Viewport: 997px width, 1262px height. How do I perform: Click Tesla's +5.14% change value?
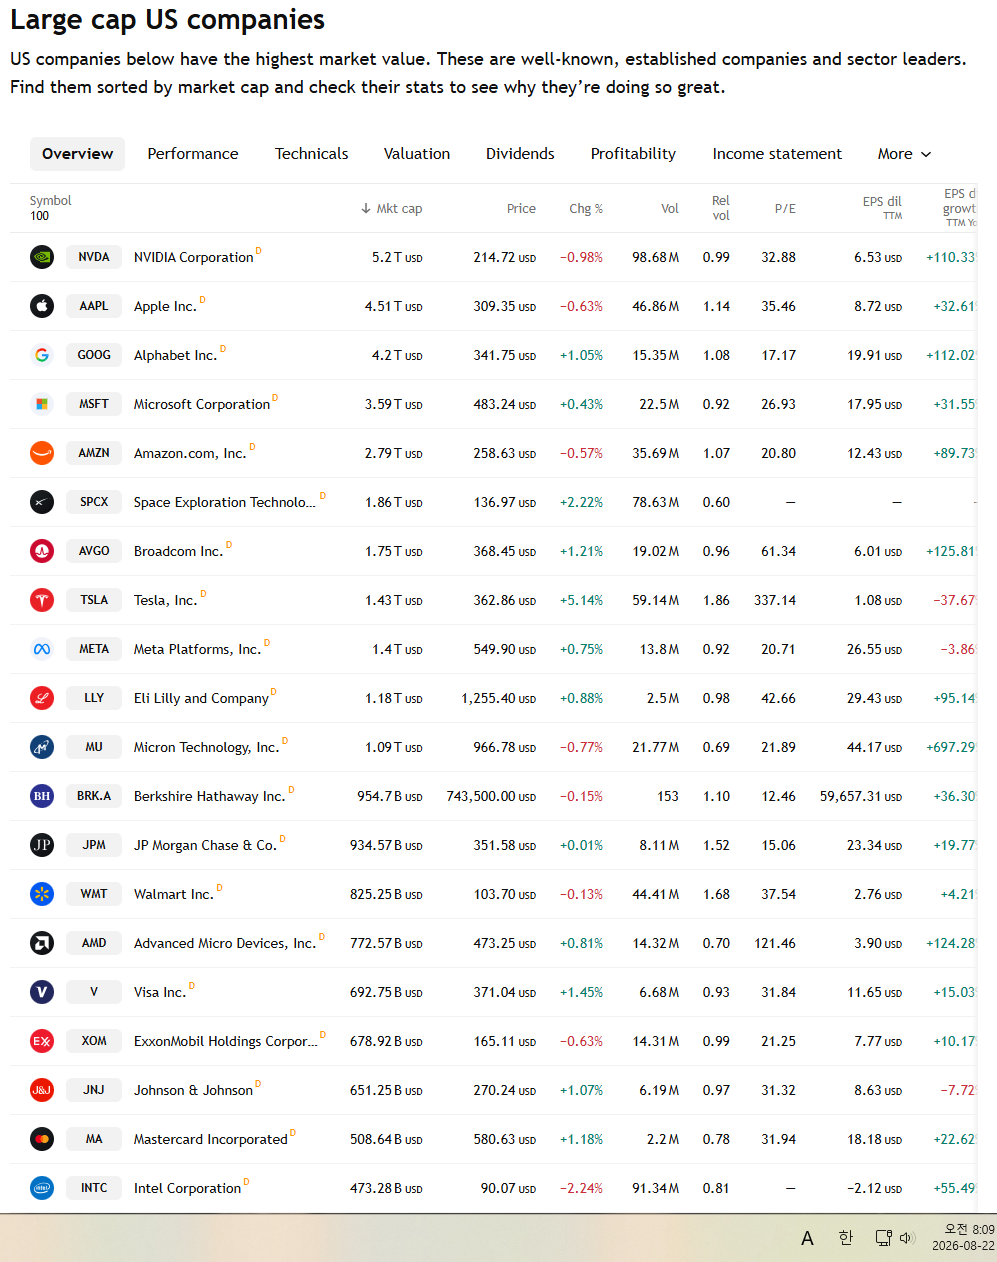point(581,600)
